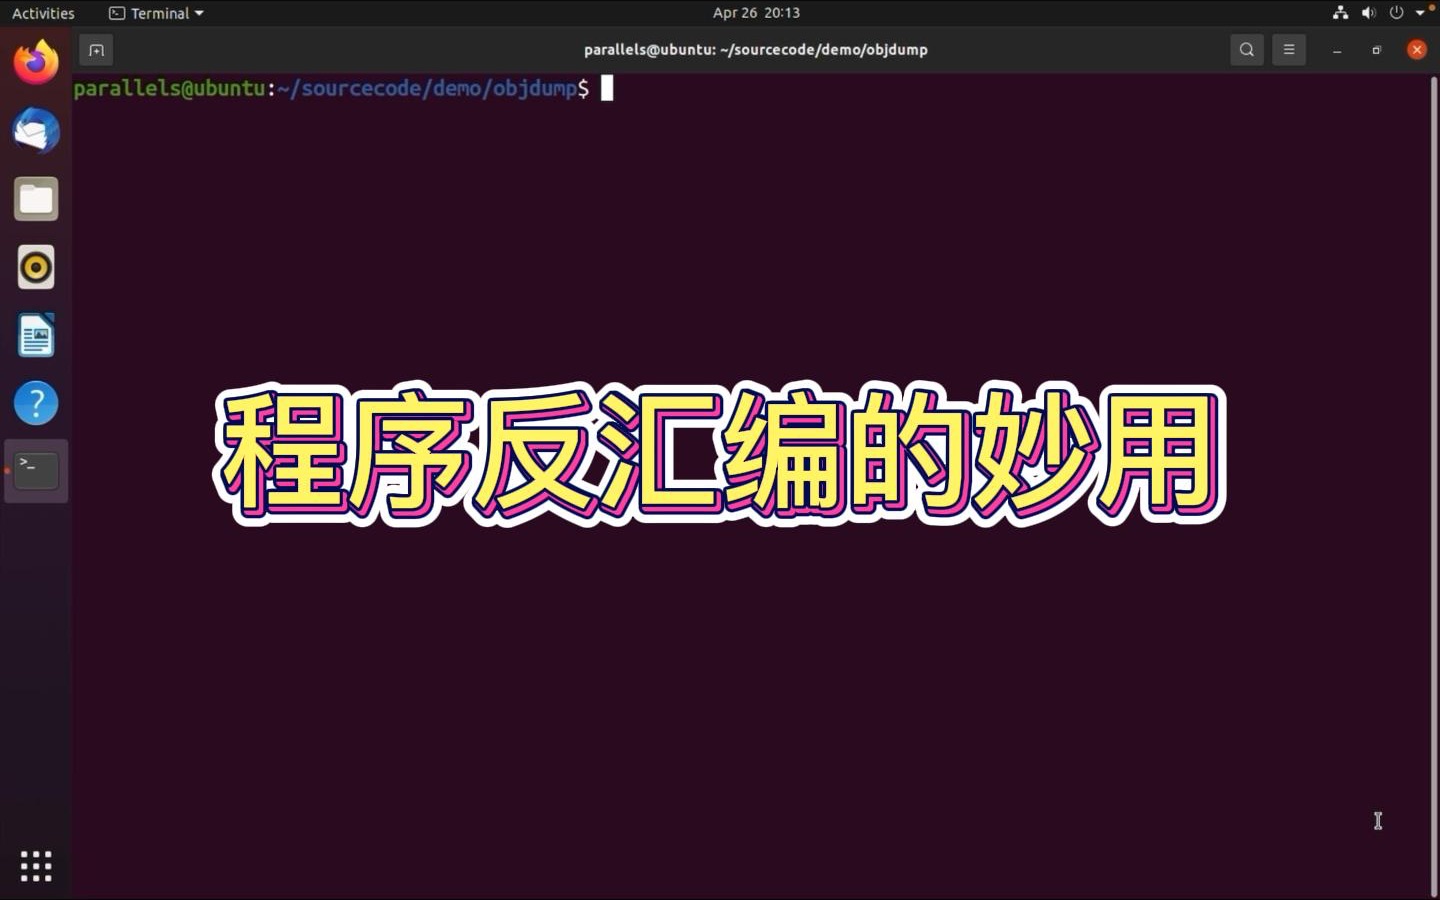Open the clock showing Apr 26 20:13
Image resolution: width=1440 pixels, height=900 pixels.
[756, 13]
